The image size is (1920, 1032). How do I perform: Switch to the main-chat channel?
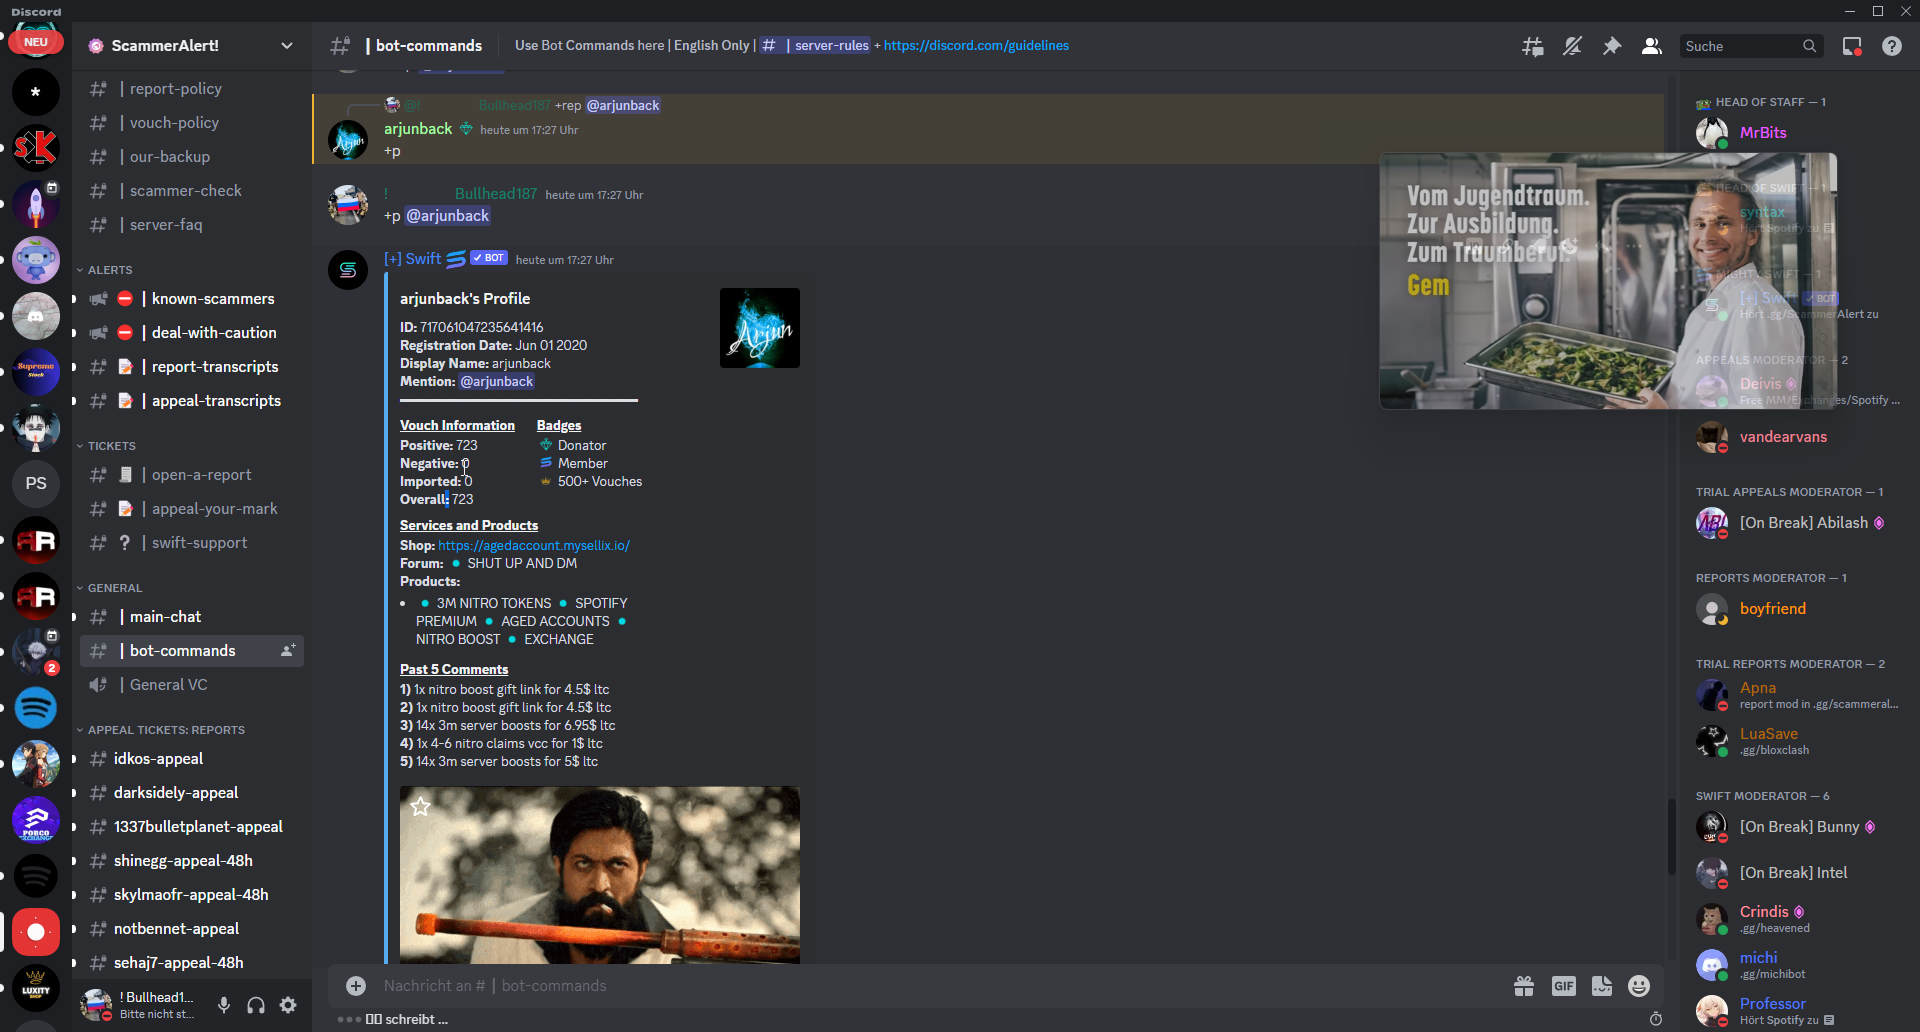[166, 617]
